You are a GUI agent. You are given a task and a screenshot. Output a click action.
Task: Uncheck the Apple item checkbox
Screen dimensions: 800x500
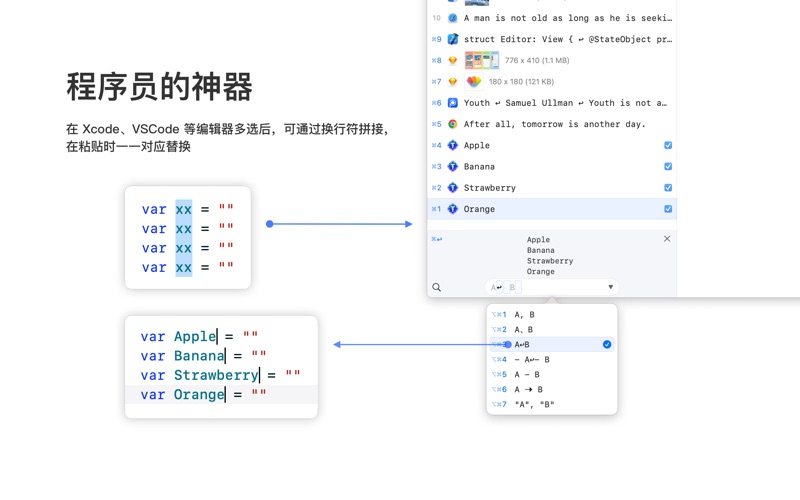coord(668,145)
